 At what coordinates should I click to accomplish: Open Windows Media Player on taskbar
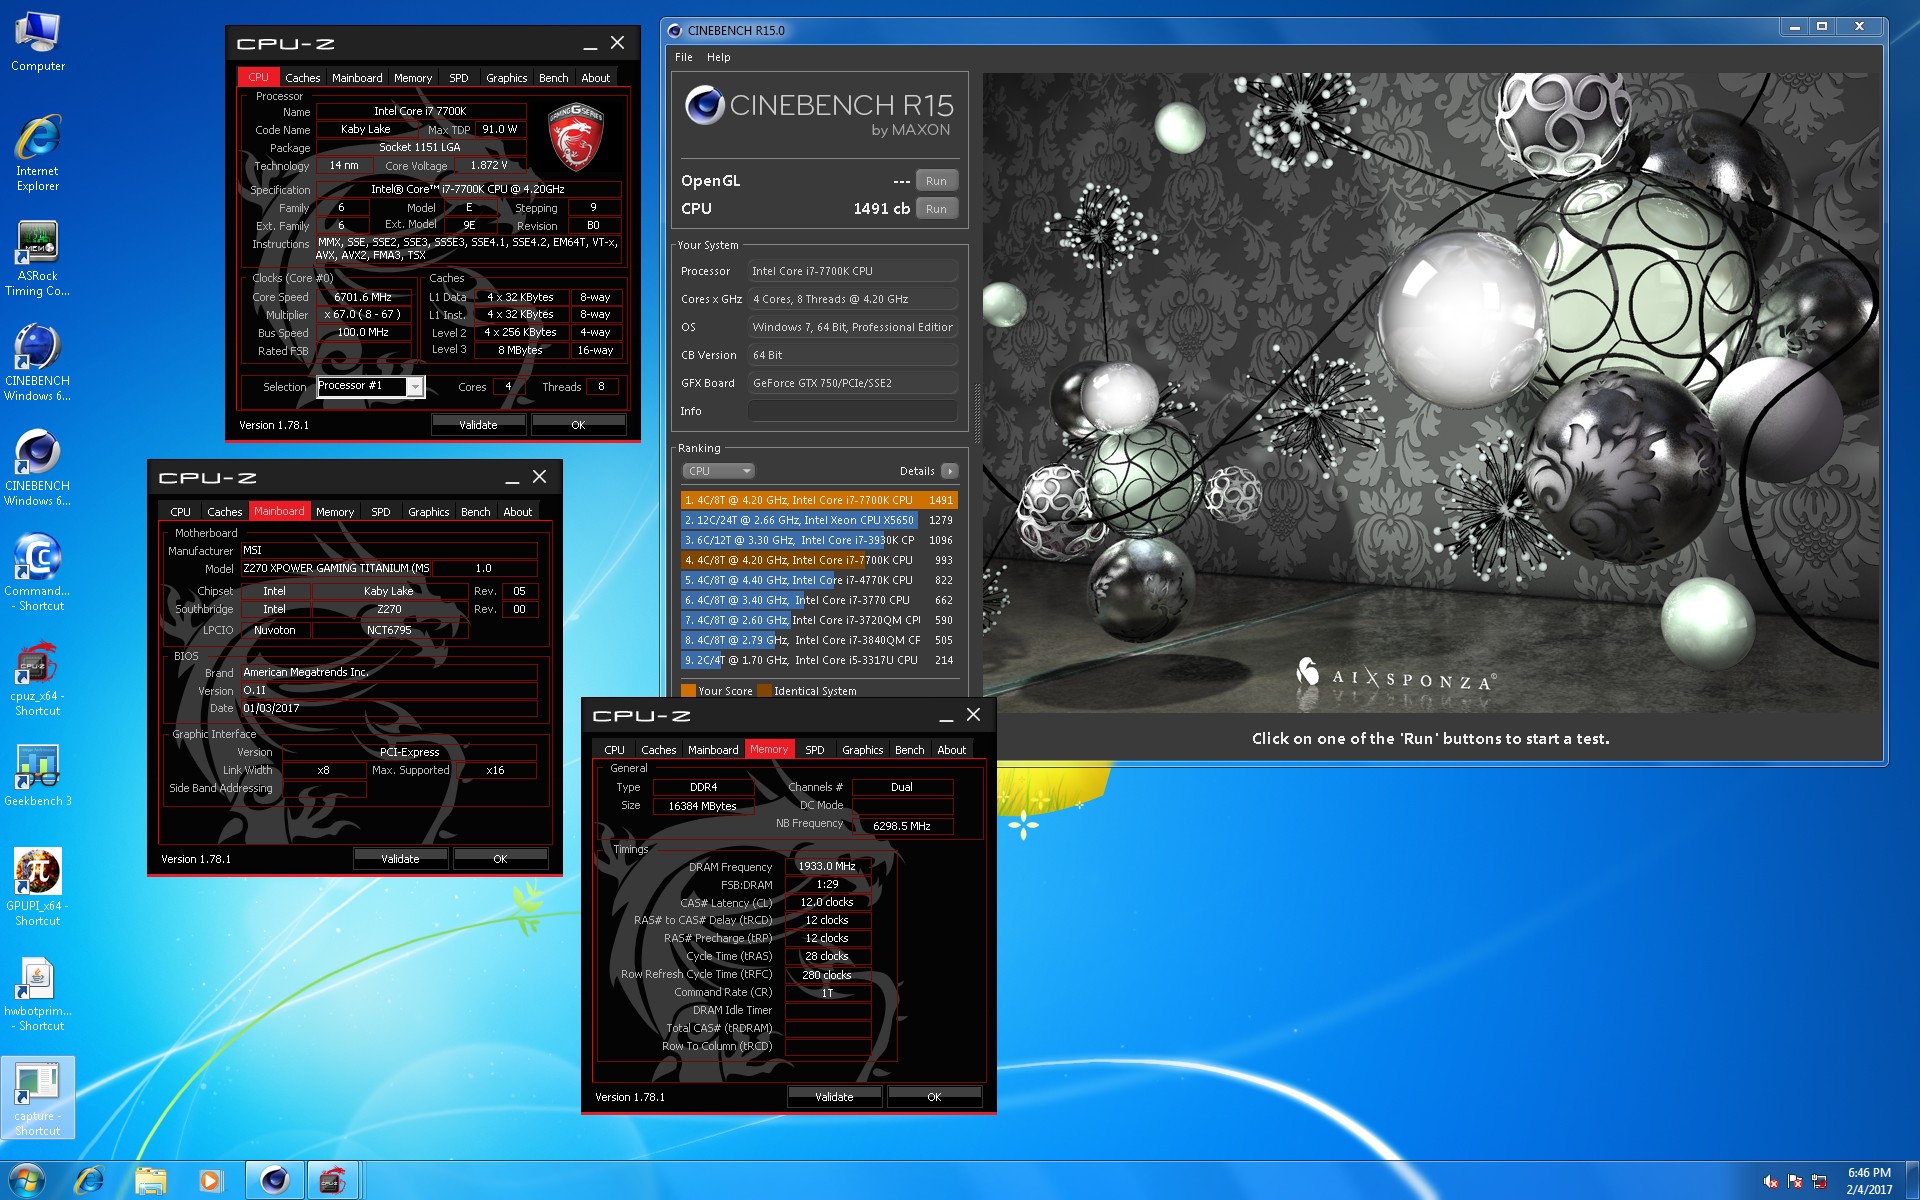210,1181
